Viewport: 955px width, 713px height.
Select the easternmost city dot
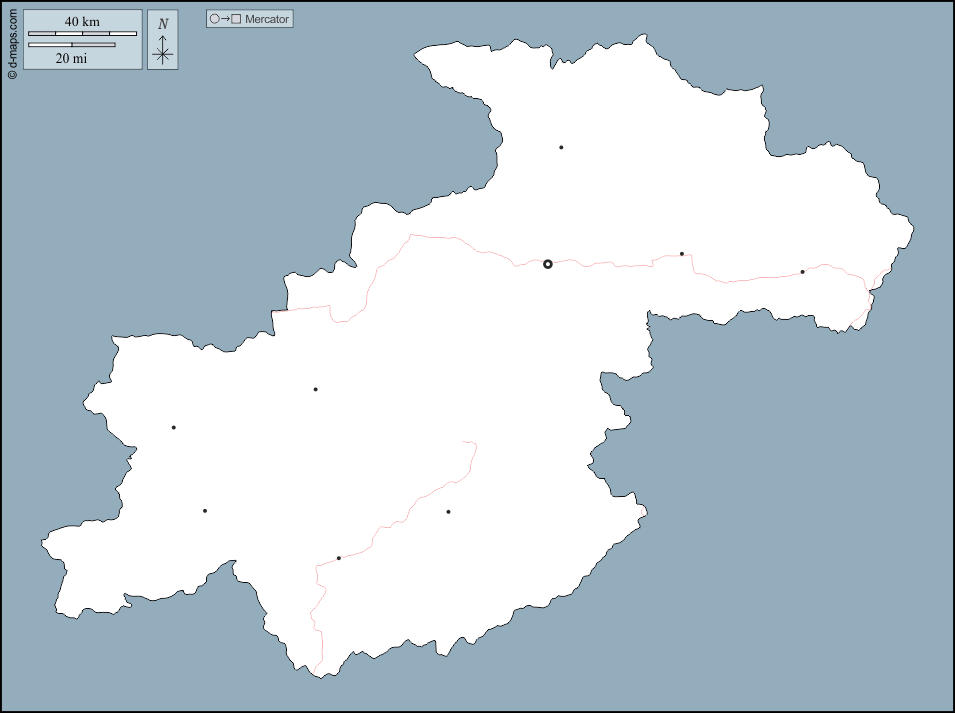click(802, 272)
